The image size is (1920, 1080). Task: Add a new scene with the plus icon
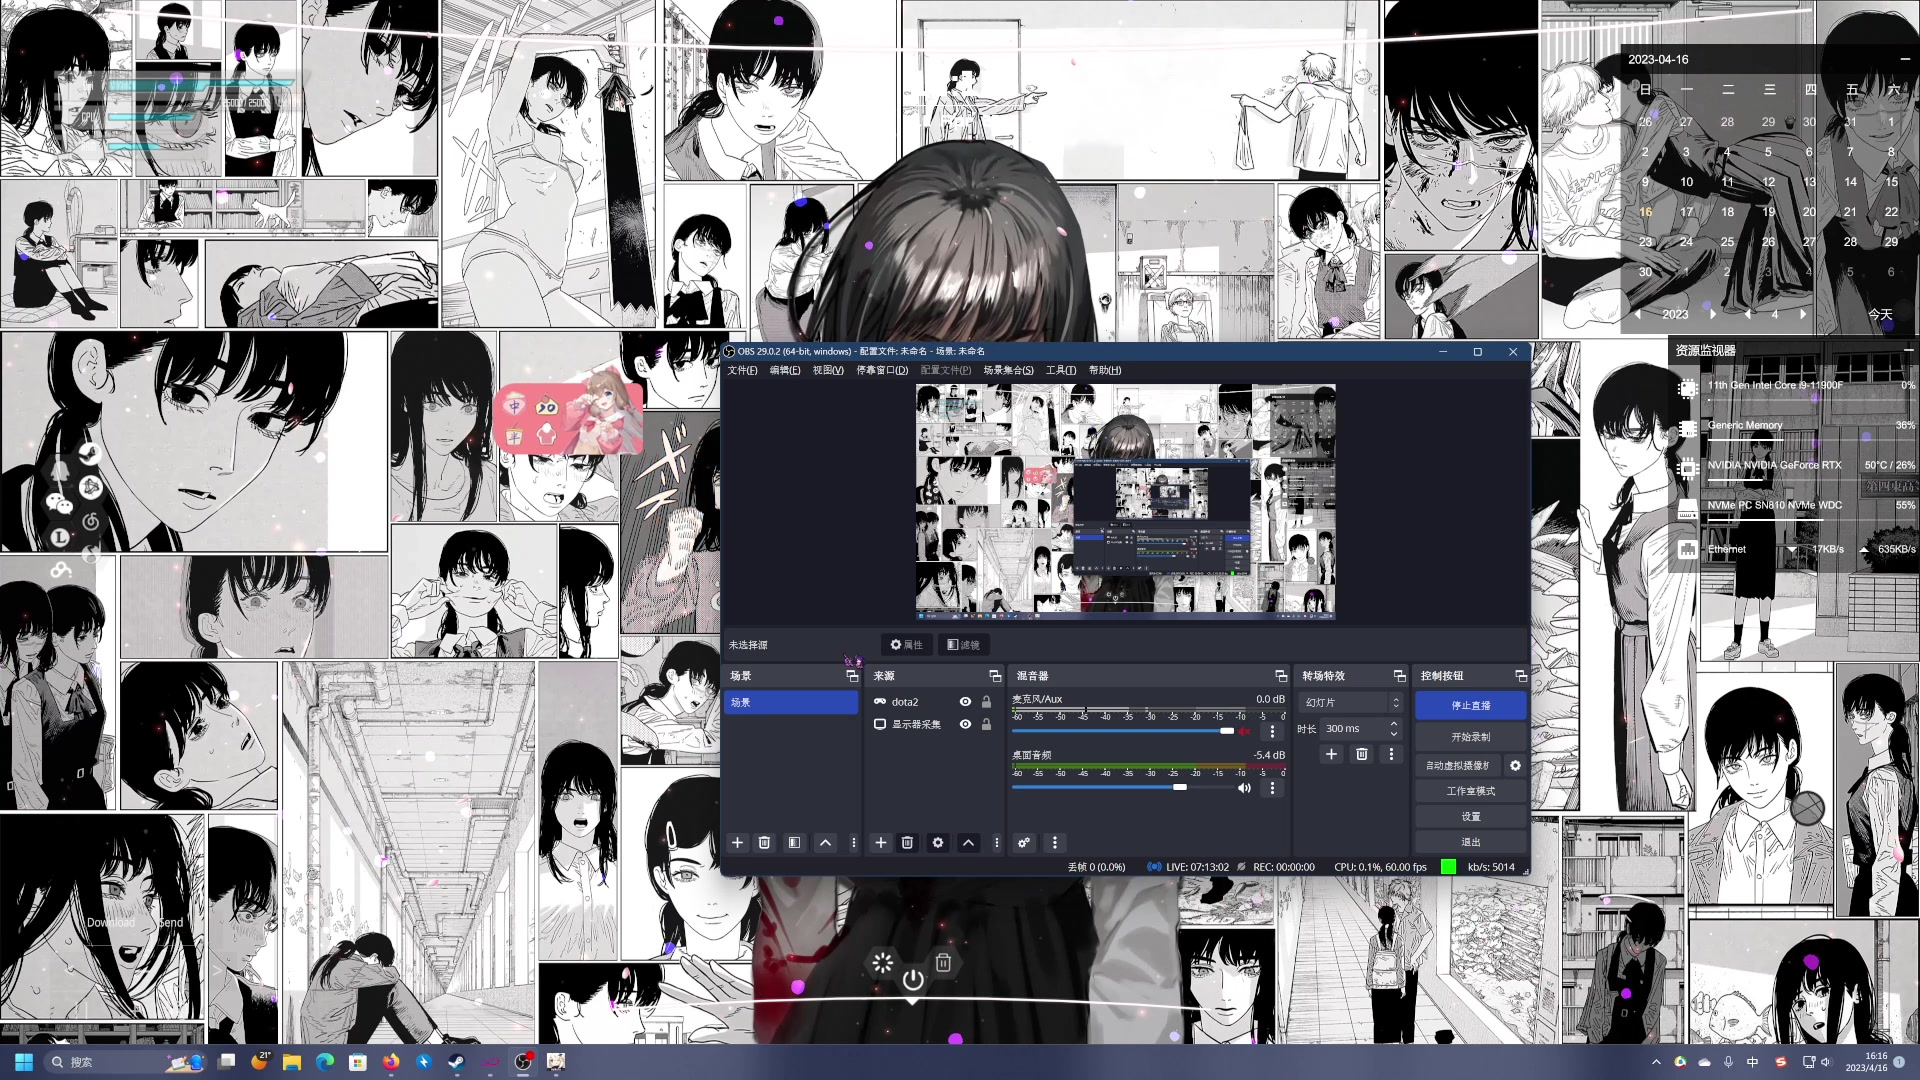click(x=737, y=843)
